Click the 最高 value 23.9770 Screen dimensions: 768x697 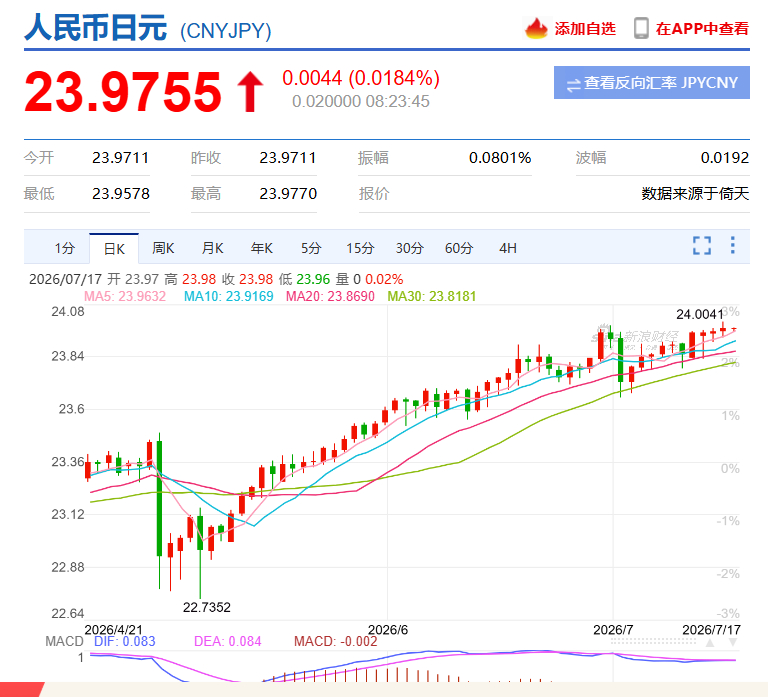coord(288,193)
